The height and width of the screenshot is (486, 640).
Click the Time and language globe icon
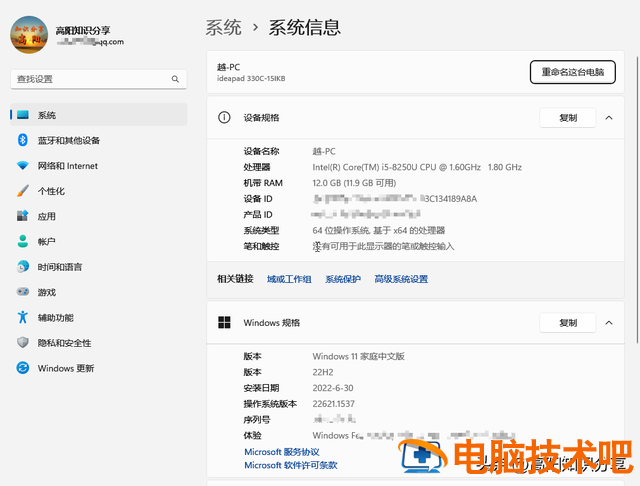23,266
